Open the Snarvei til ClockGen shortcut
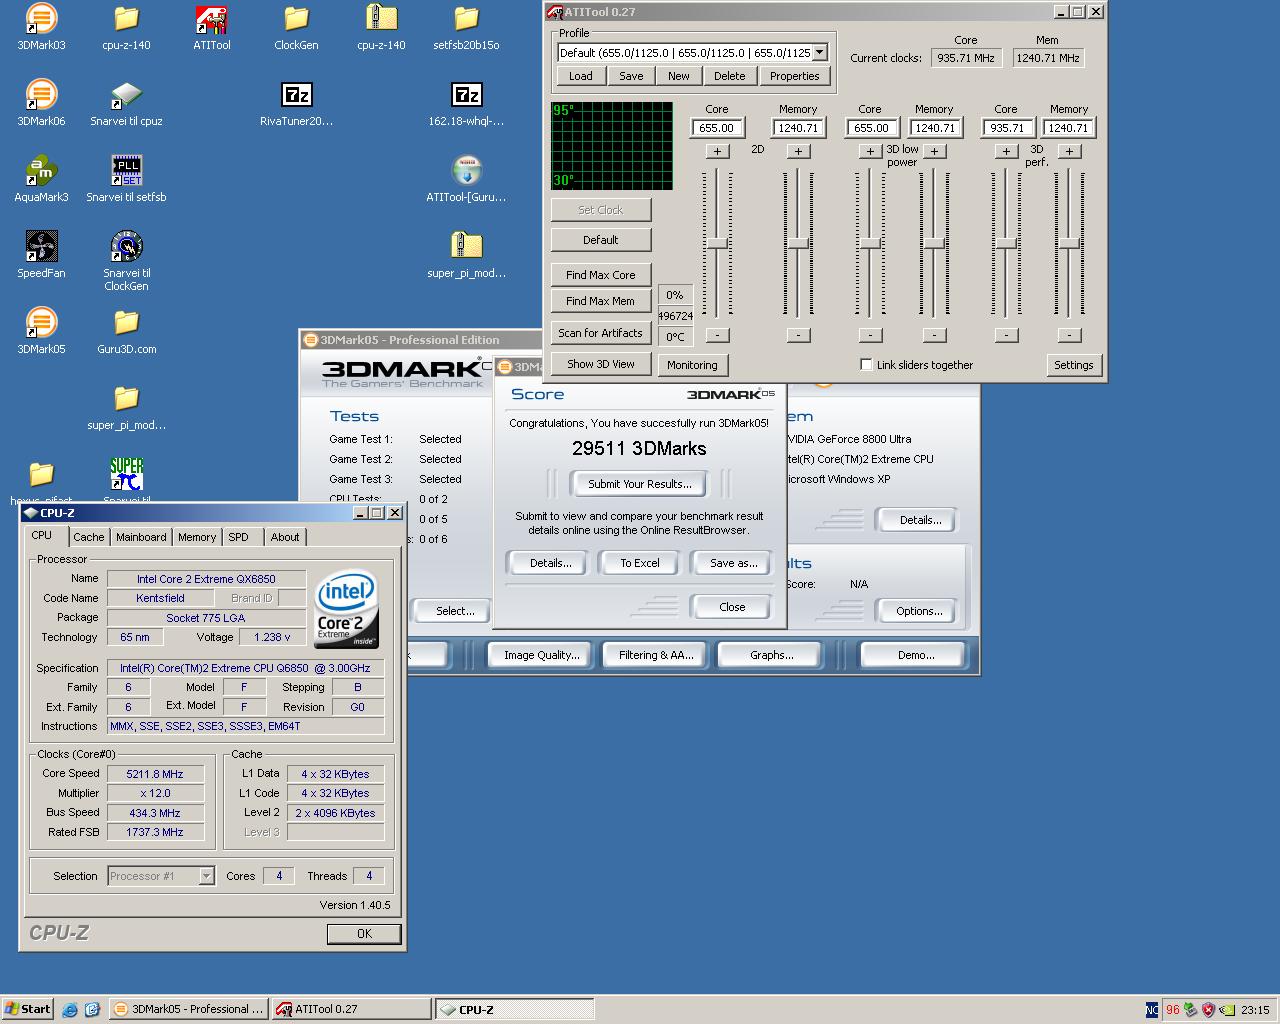The image size is (1280, 1024). (x=126, y=261)
